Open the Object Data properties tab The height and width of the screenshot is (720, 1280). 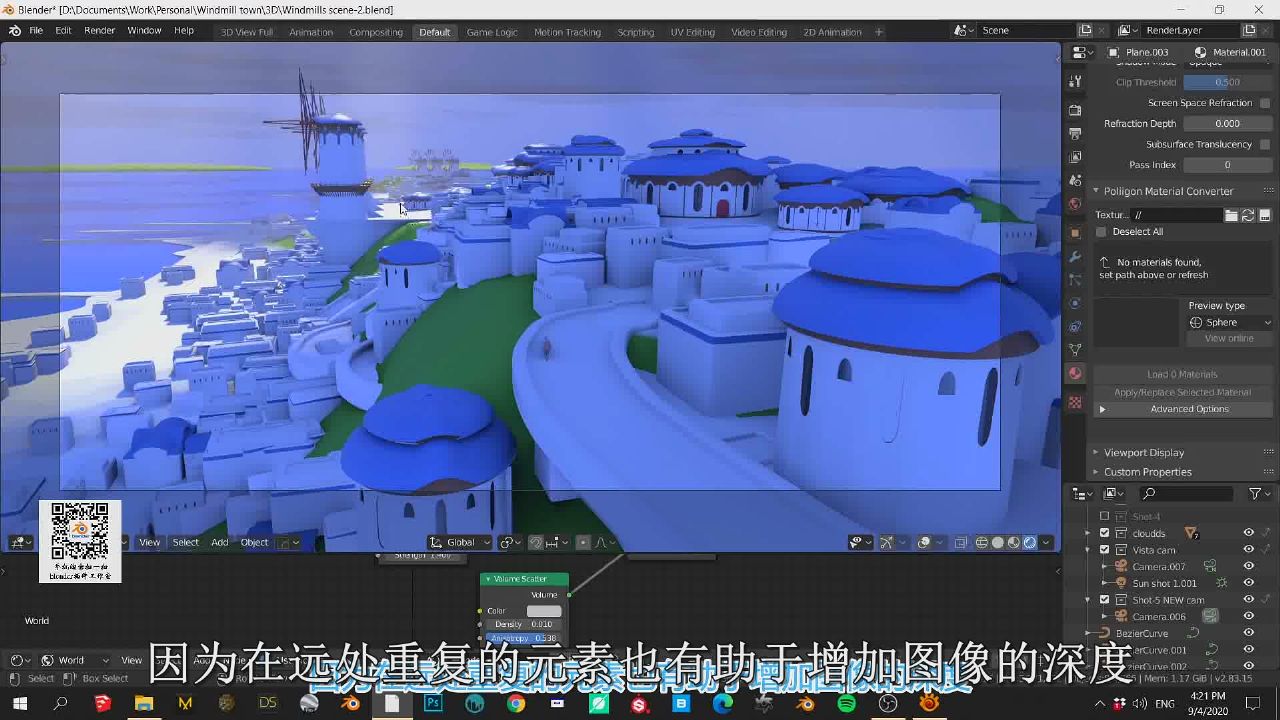point(1075,350)
